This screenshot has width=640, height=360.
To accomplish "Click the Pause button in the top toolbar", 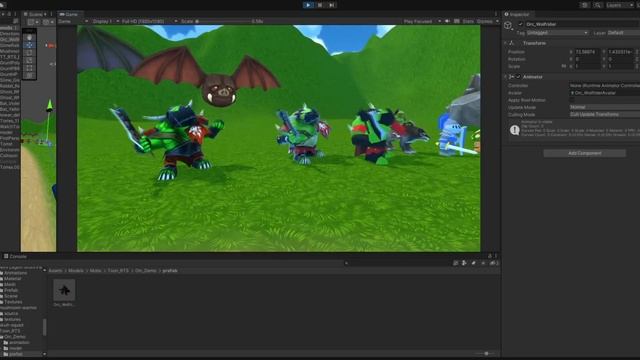I will [x=320, y=5].
